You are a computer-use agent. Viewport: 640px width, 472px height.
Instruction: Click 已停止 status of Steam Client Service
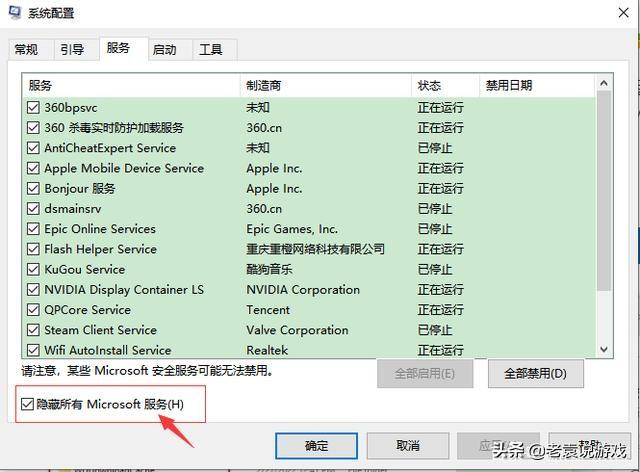tap(435, 330)
